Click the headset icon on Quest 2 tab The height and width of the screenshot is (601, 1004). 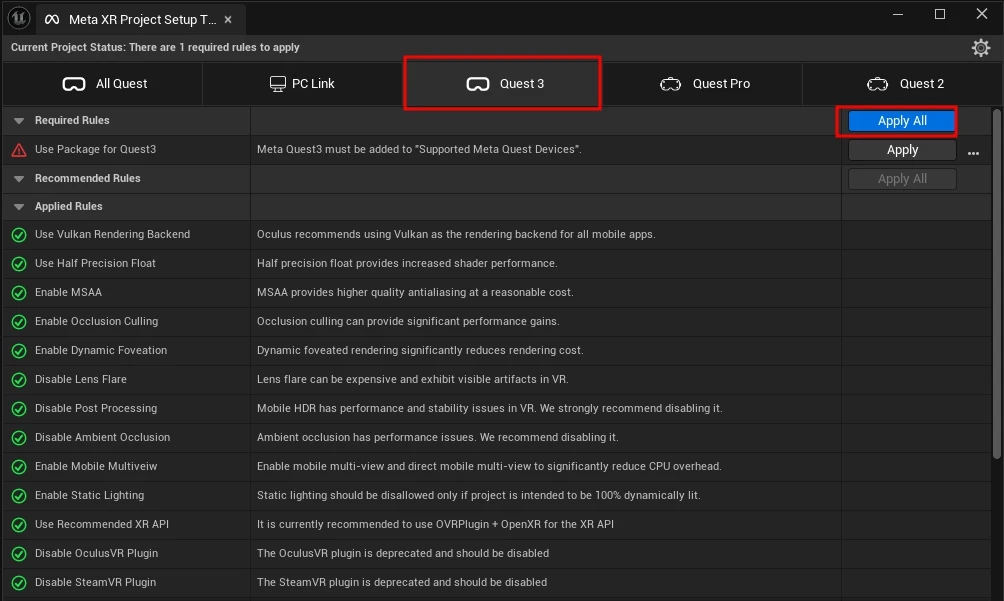(877, 84)
